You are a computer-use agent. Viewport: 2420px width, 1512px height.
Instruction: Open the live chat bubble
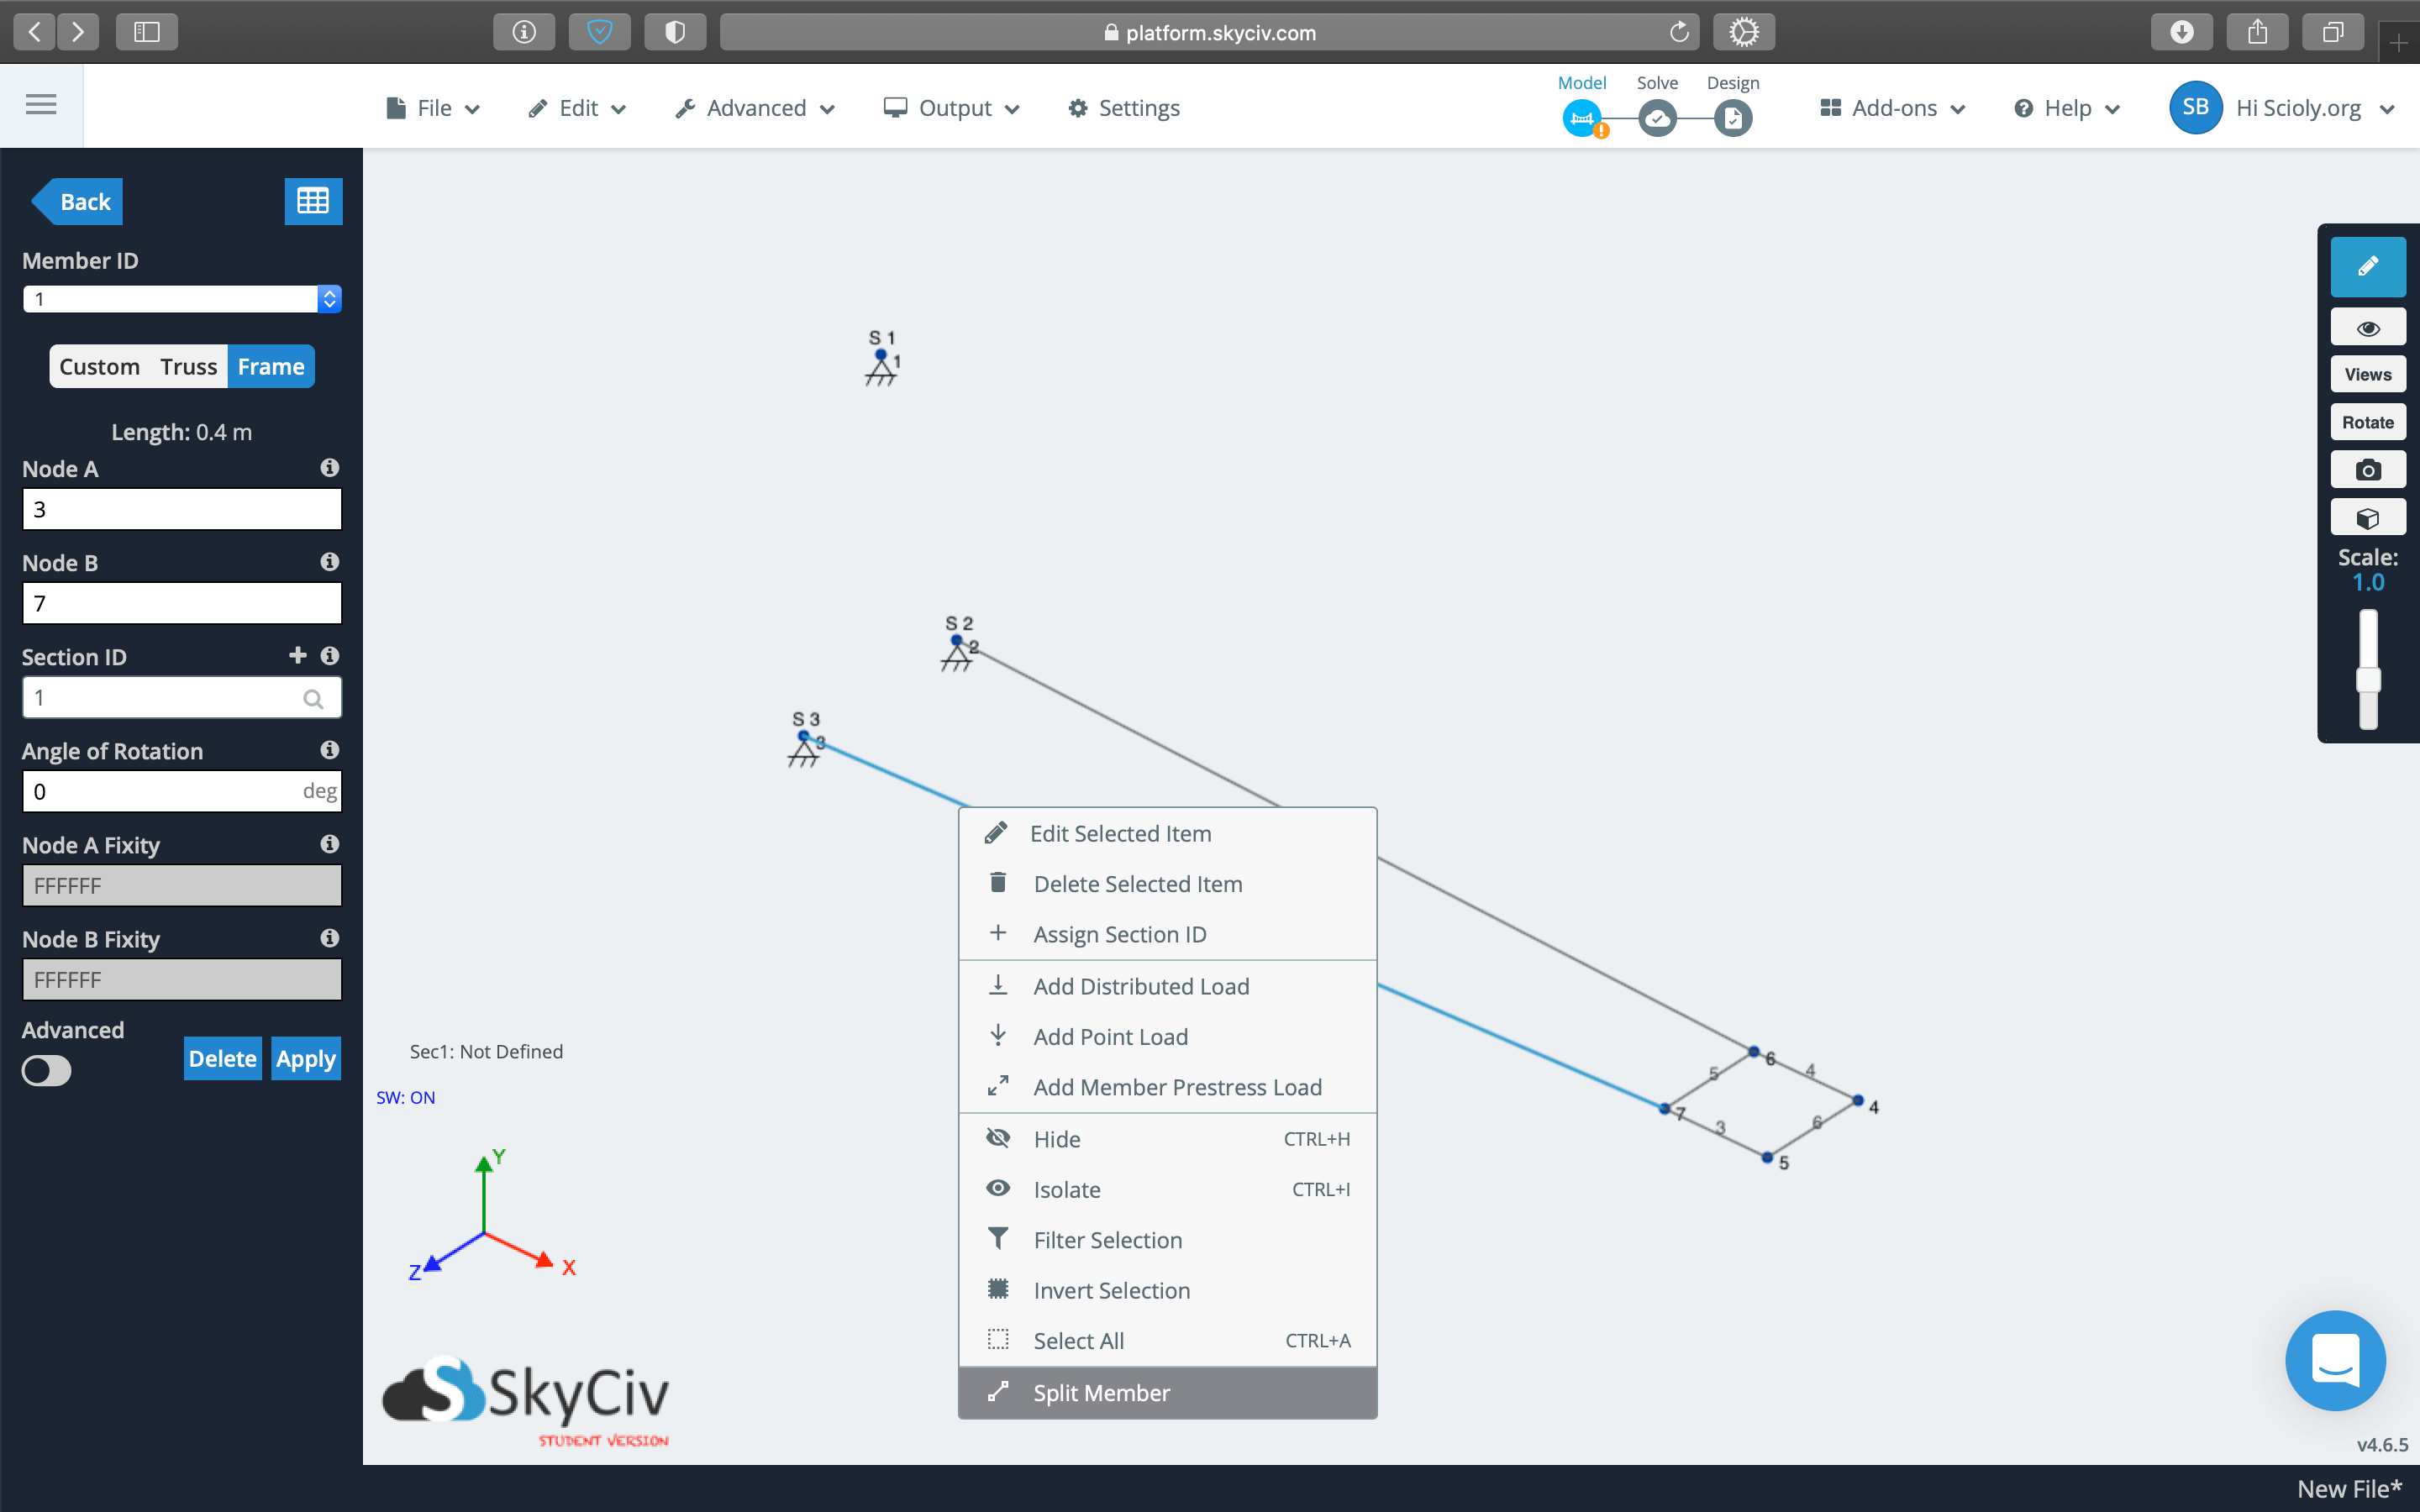click(x=2335, y=1360)
